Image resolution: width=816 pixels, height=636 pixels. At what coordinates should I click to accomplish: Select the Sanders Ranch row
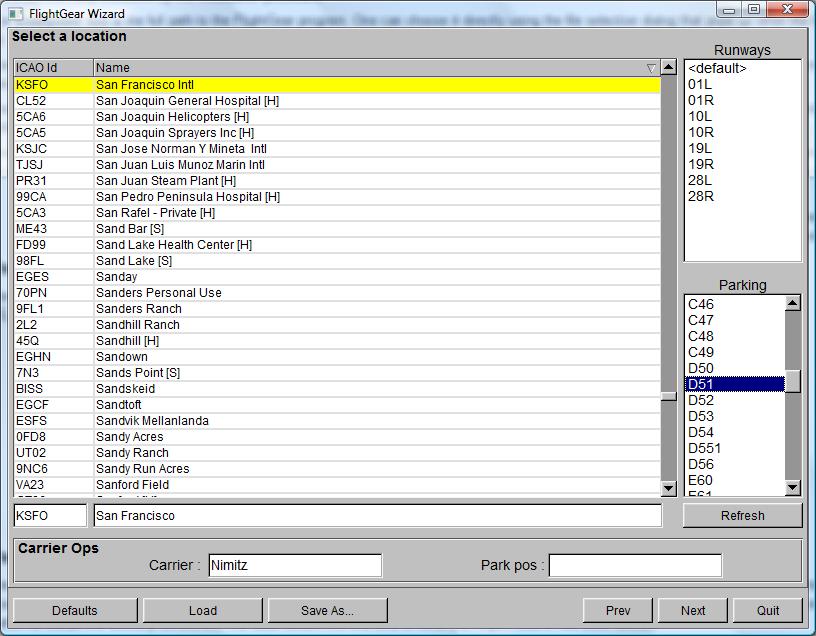click(x=337, y=309)
